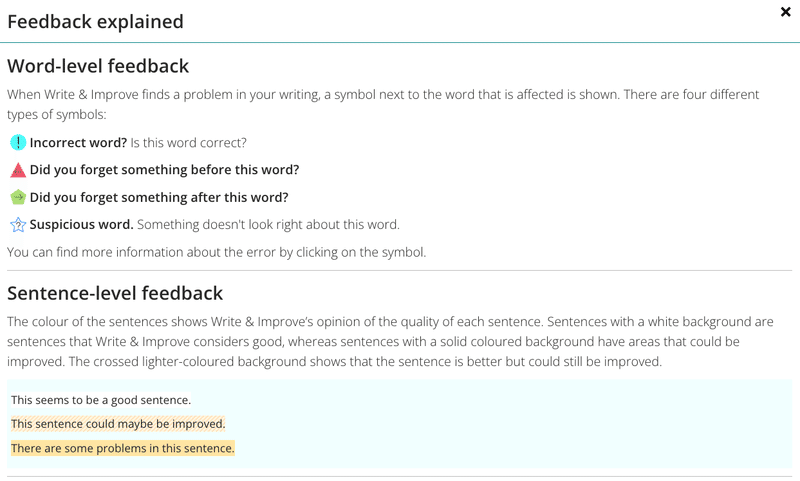The height and width of the screenshot is (481, 800).
Task: Click the 'Word-level feedback' heading
Action: coord(98,66)
